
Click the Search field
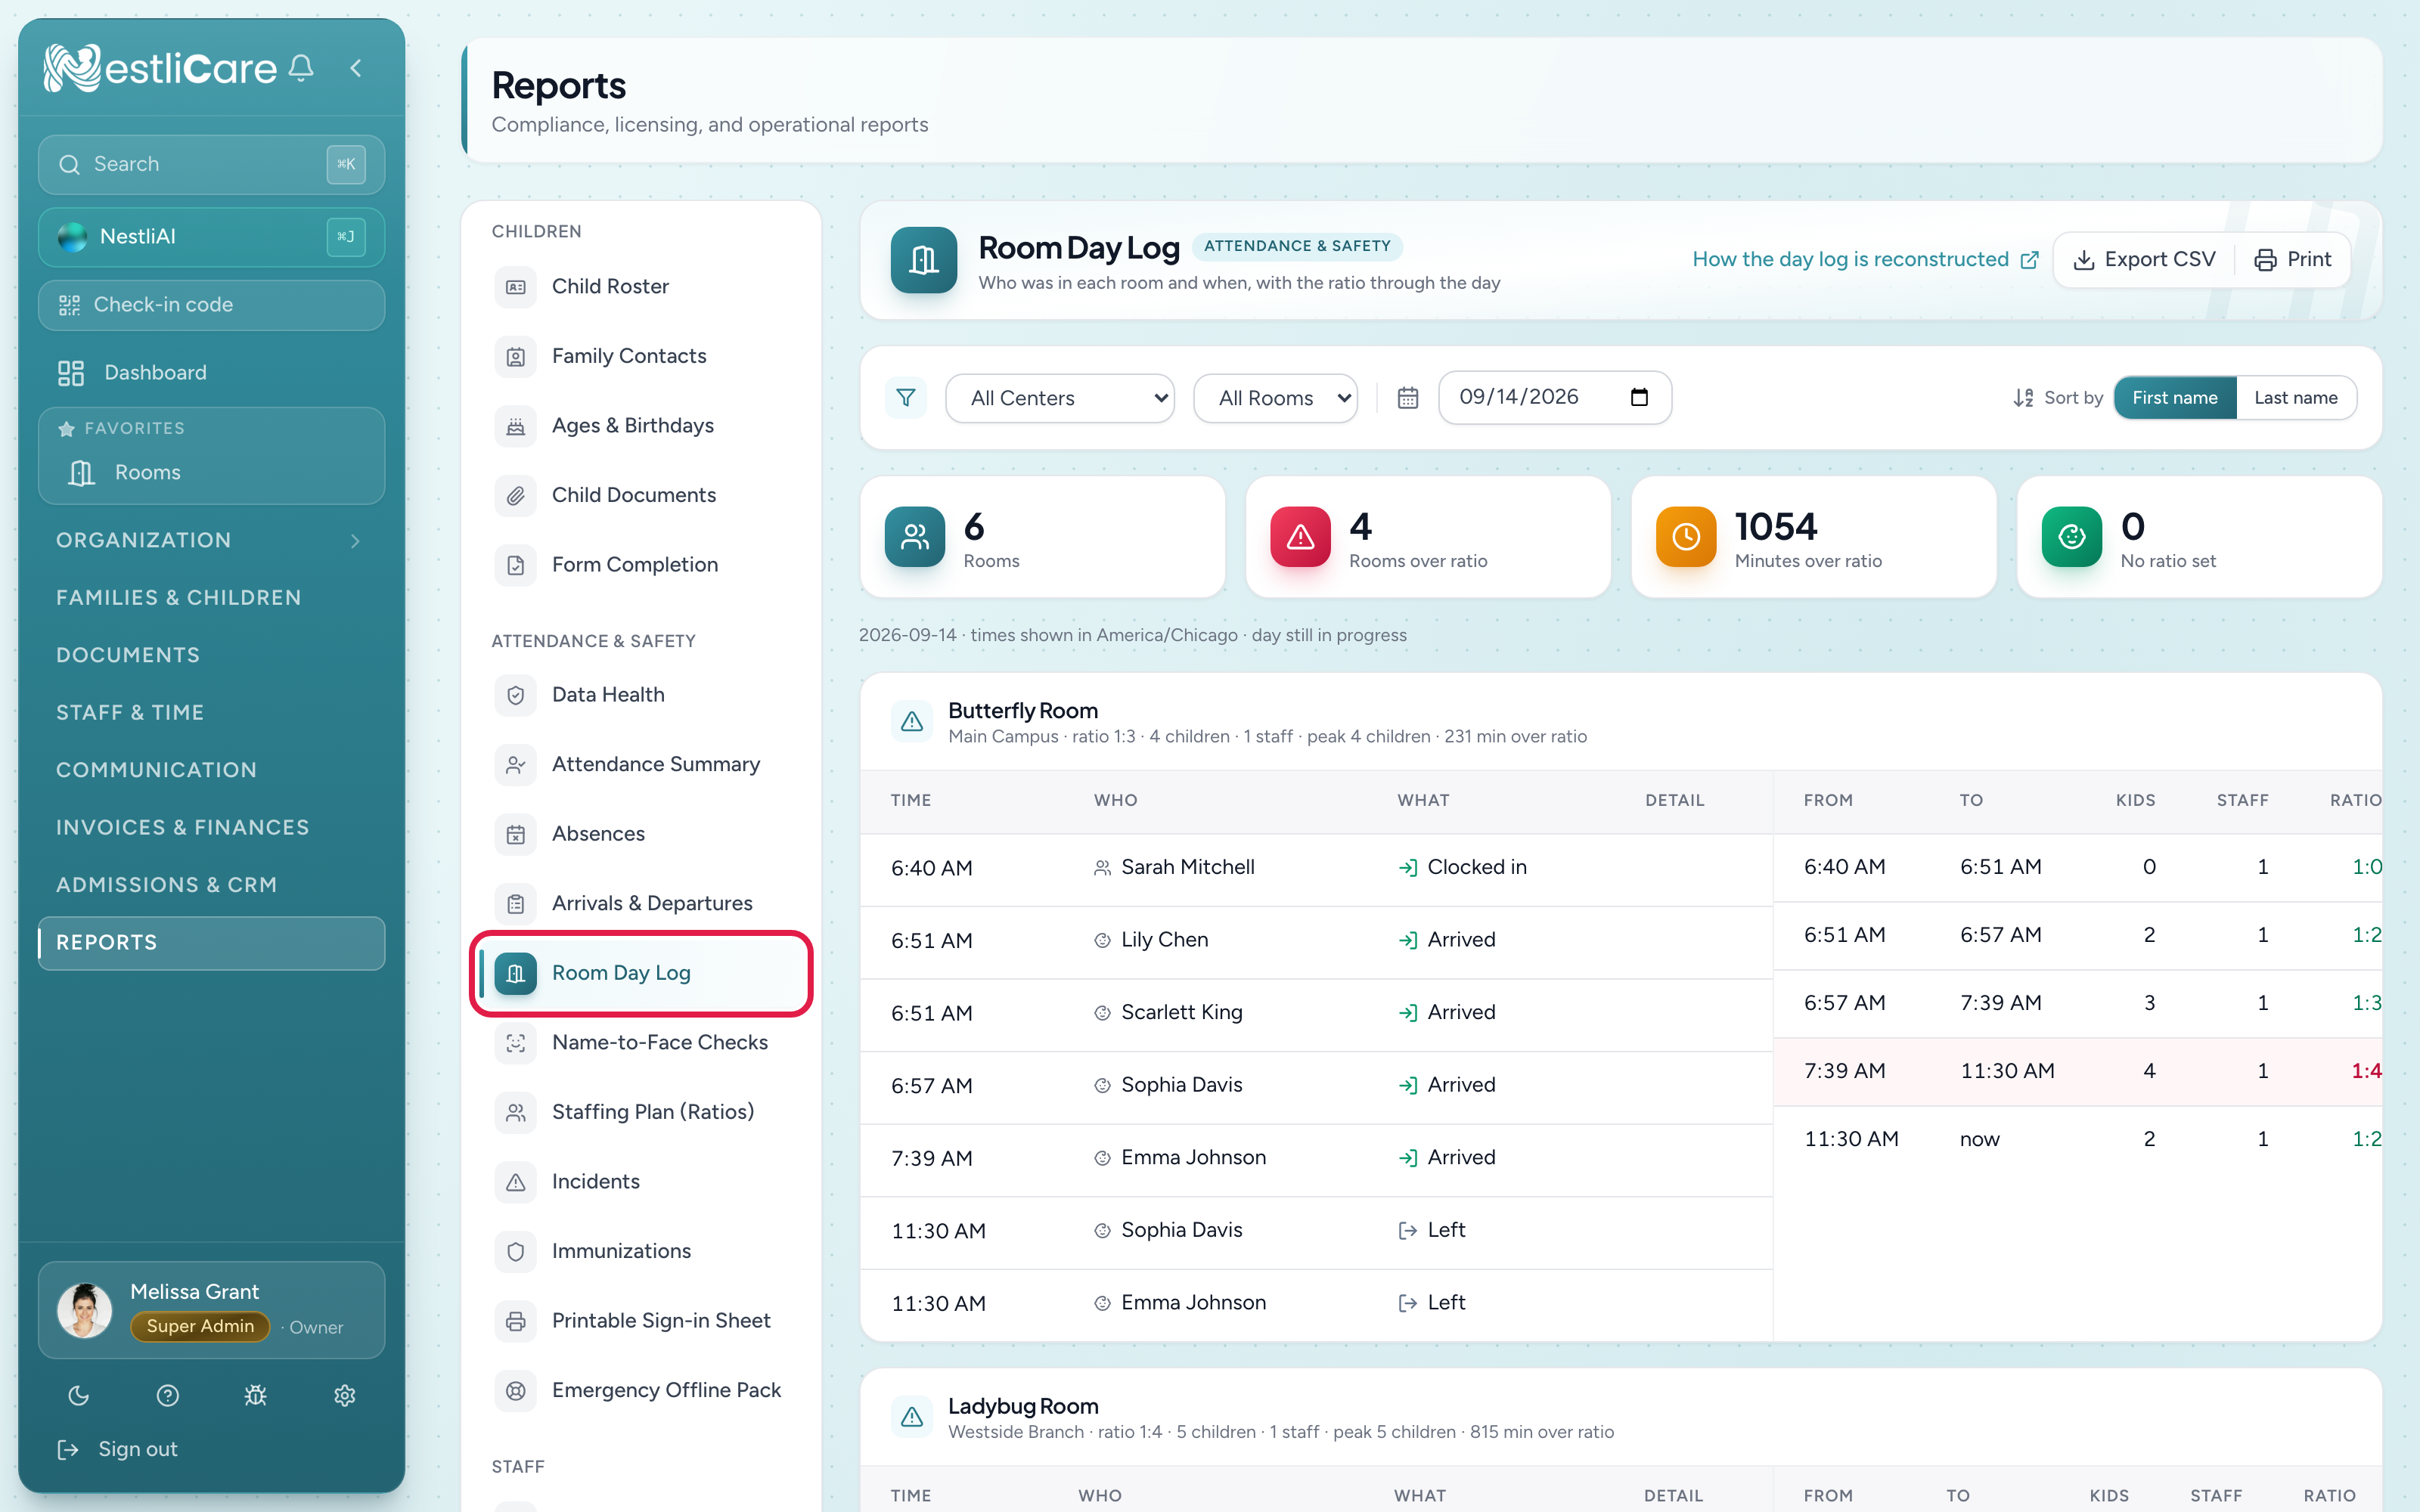point(211,164)
